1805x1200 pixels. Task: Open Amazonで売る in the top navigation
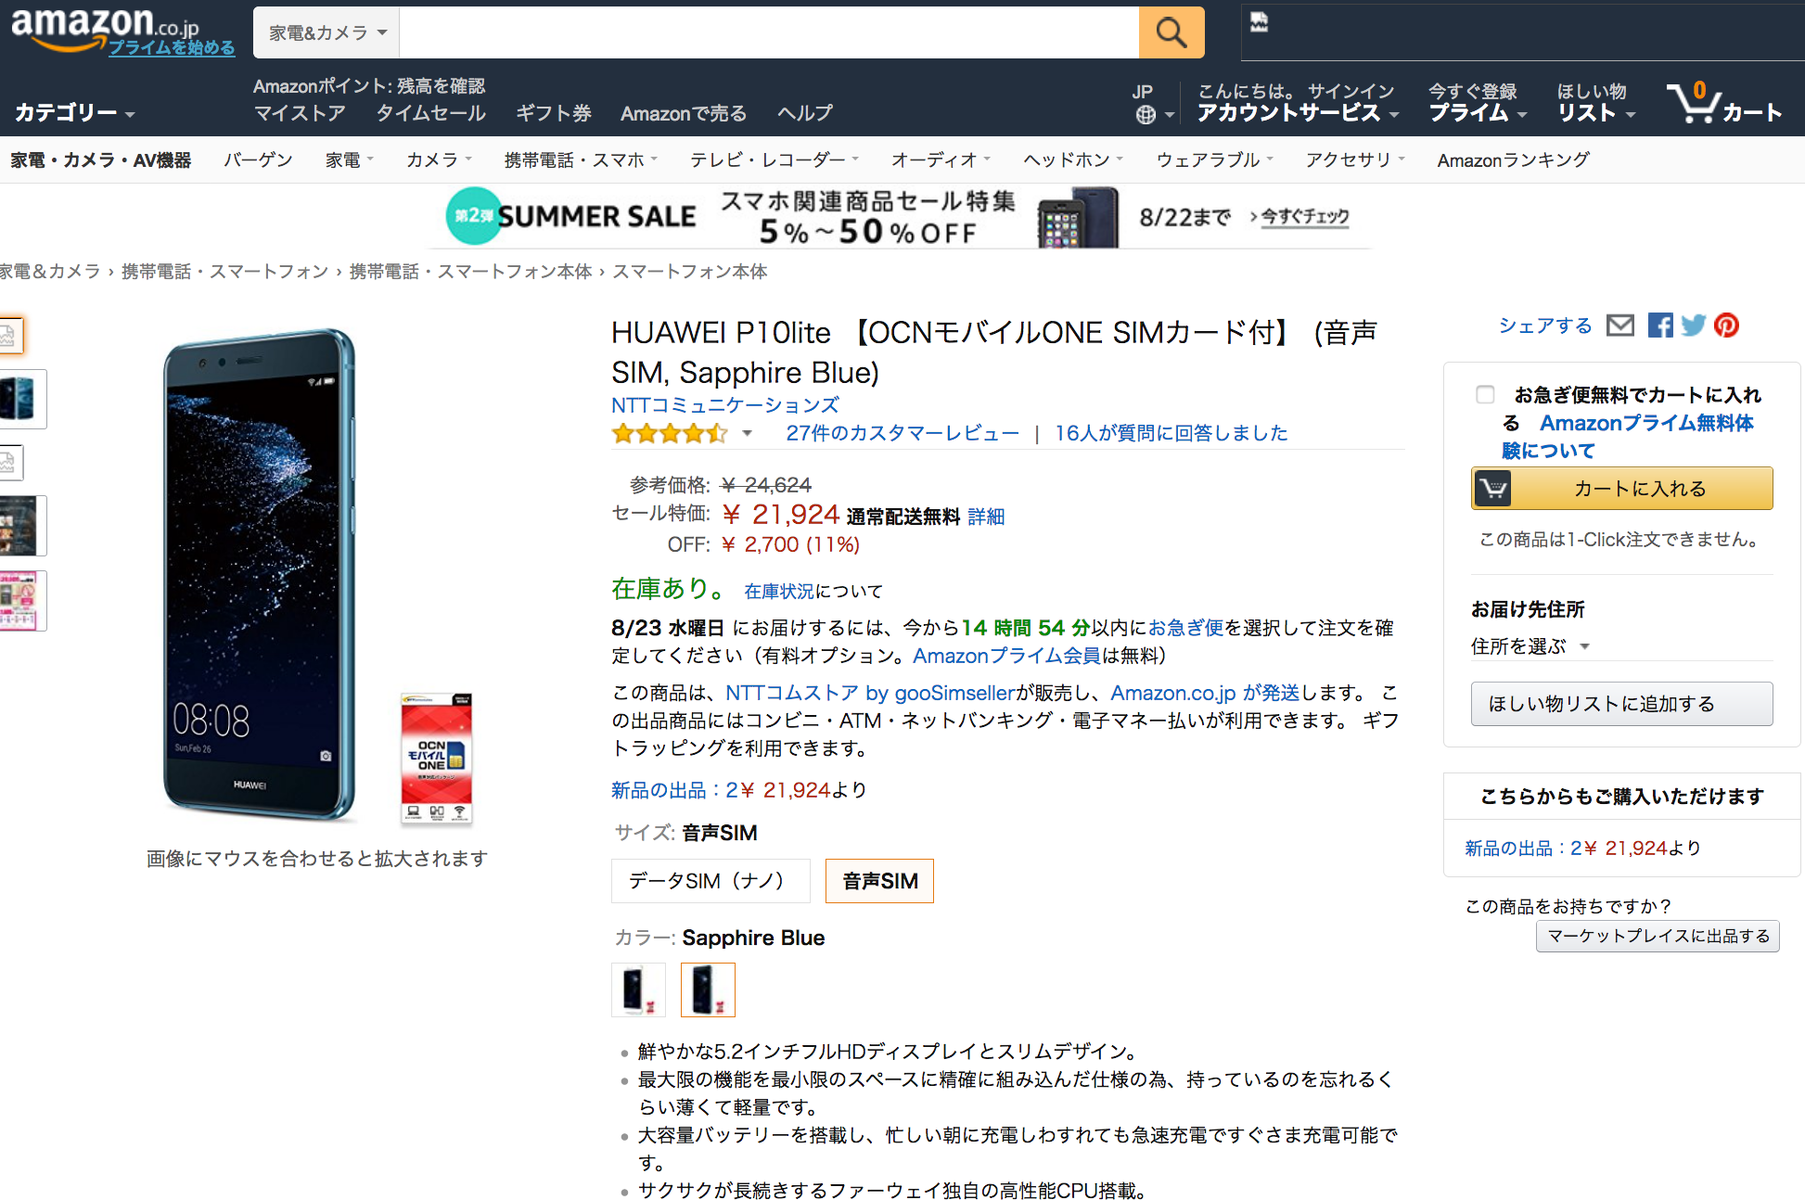tap(683, 113)
